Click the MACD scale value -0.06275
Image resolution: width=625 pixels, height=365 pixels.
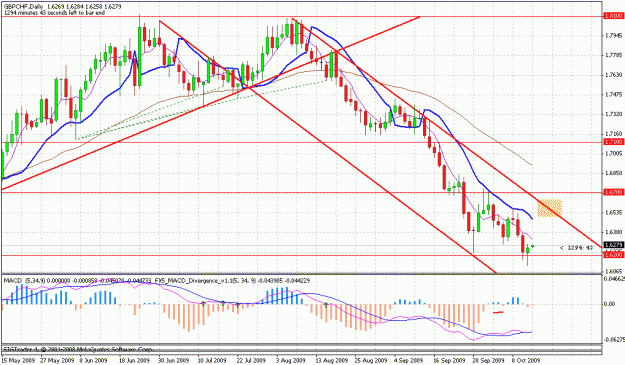pos(614,340)
